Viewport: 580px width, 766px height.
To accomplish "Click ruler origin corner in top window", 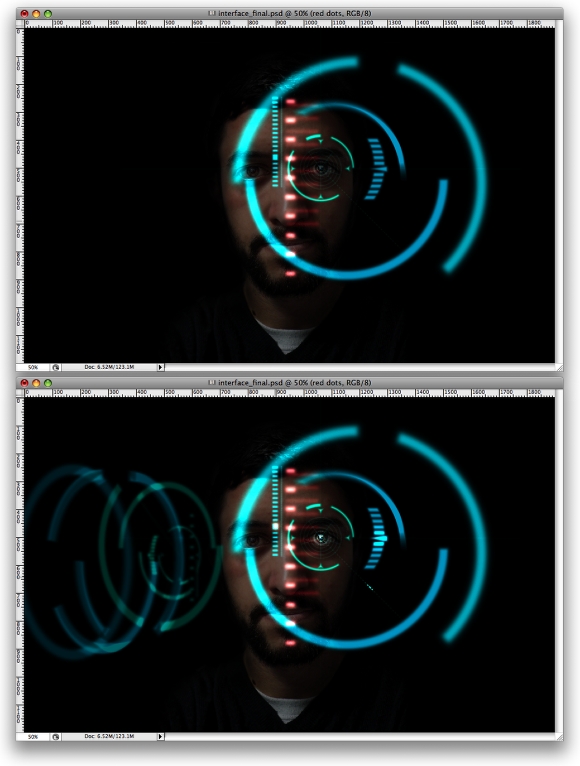I will (20, 23).
